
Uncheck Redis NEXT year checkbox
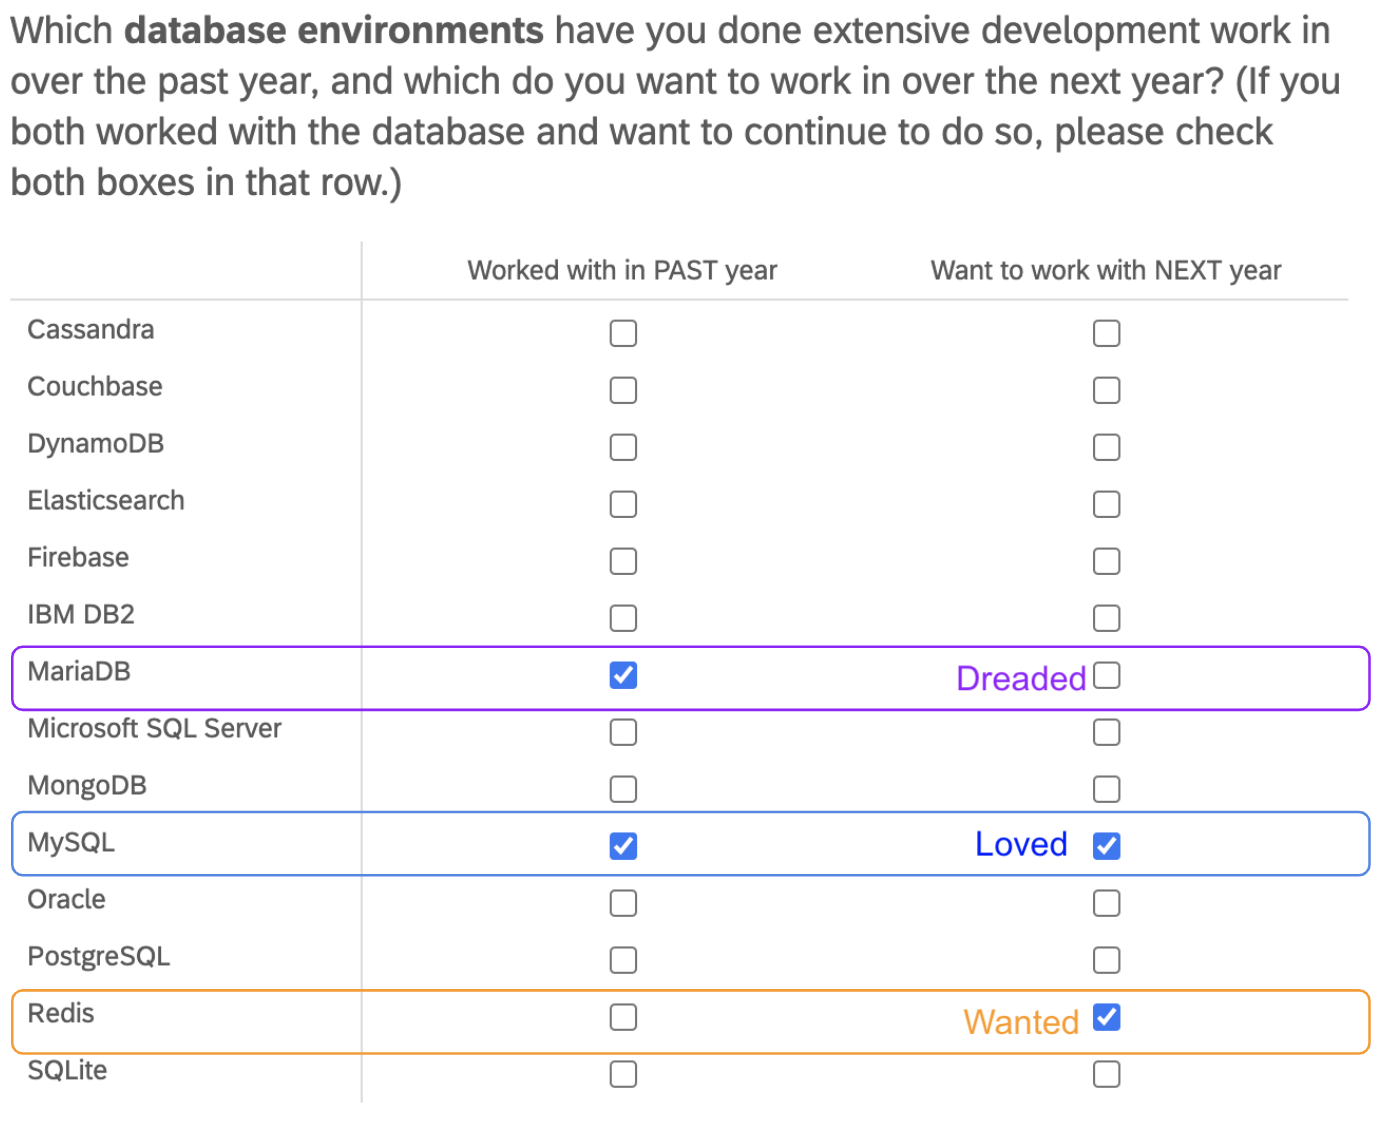[1106, 1017]
